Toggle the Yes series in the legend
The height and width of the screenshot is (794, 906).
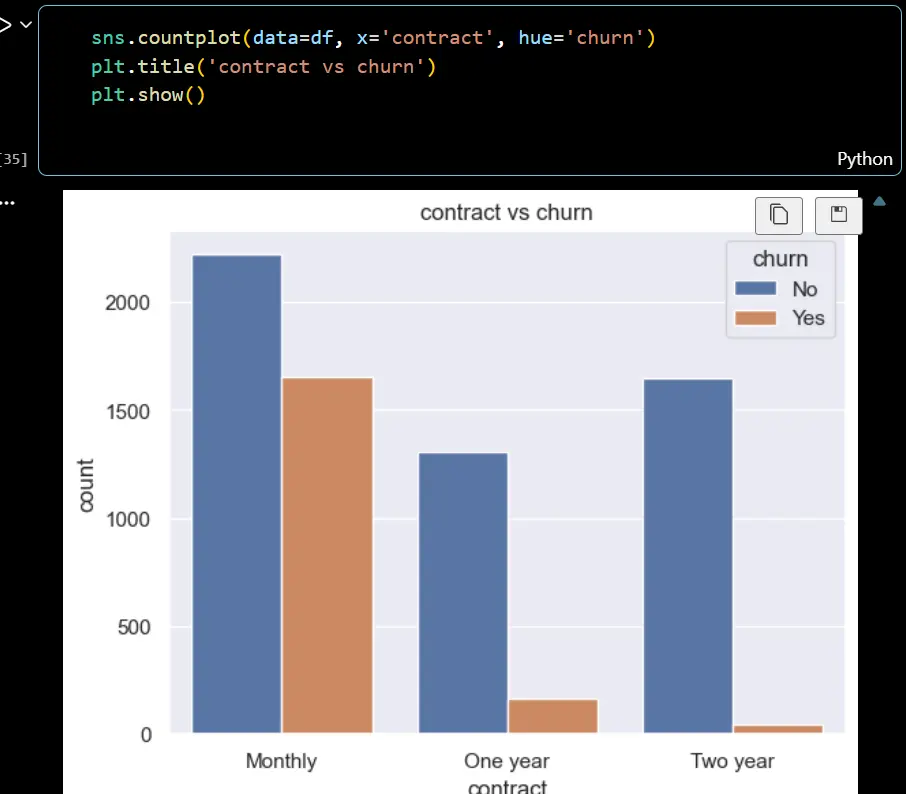(808, 318)
